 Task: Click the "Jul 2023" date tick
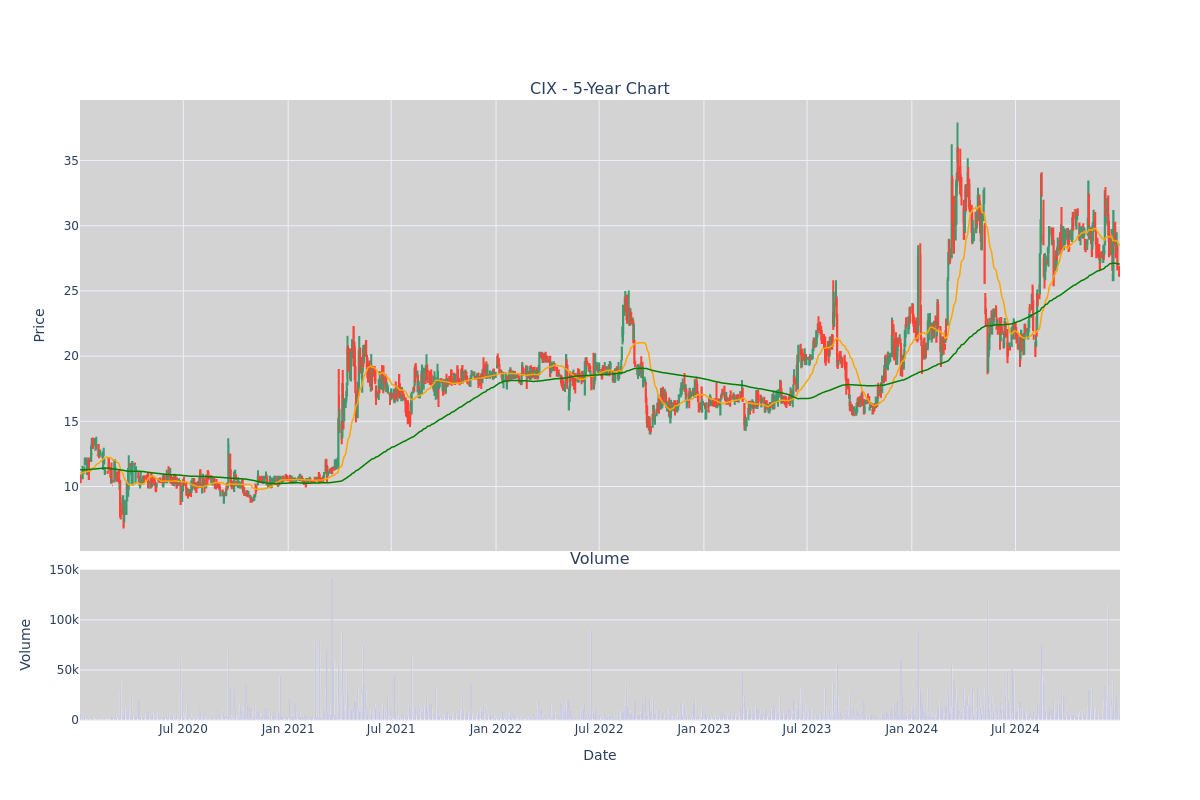(807, 729)
